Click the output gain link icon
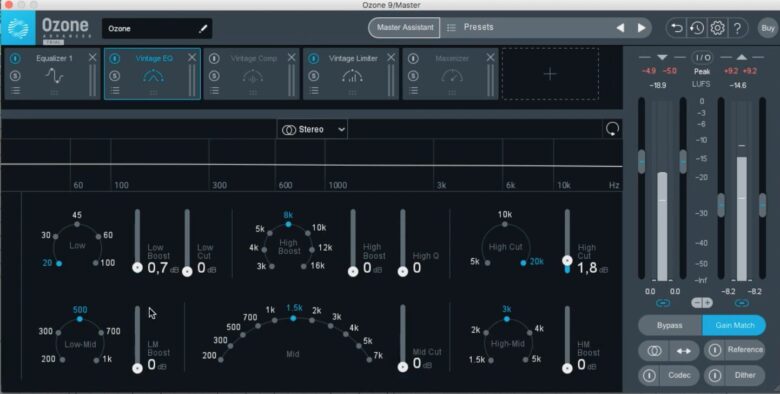Image resolution: width=780 pixels, height=394 pixels. click(x=741, y=302)
